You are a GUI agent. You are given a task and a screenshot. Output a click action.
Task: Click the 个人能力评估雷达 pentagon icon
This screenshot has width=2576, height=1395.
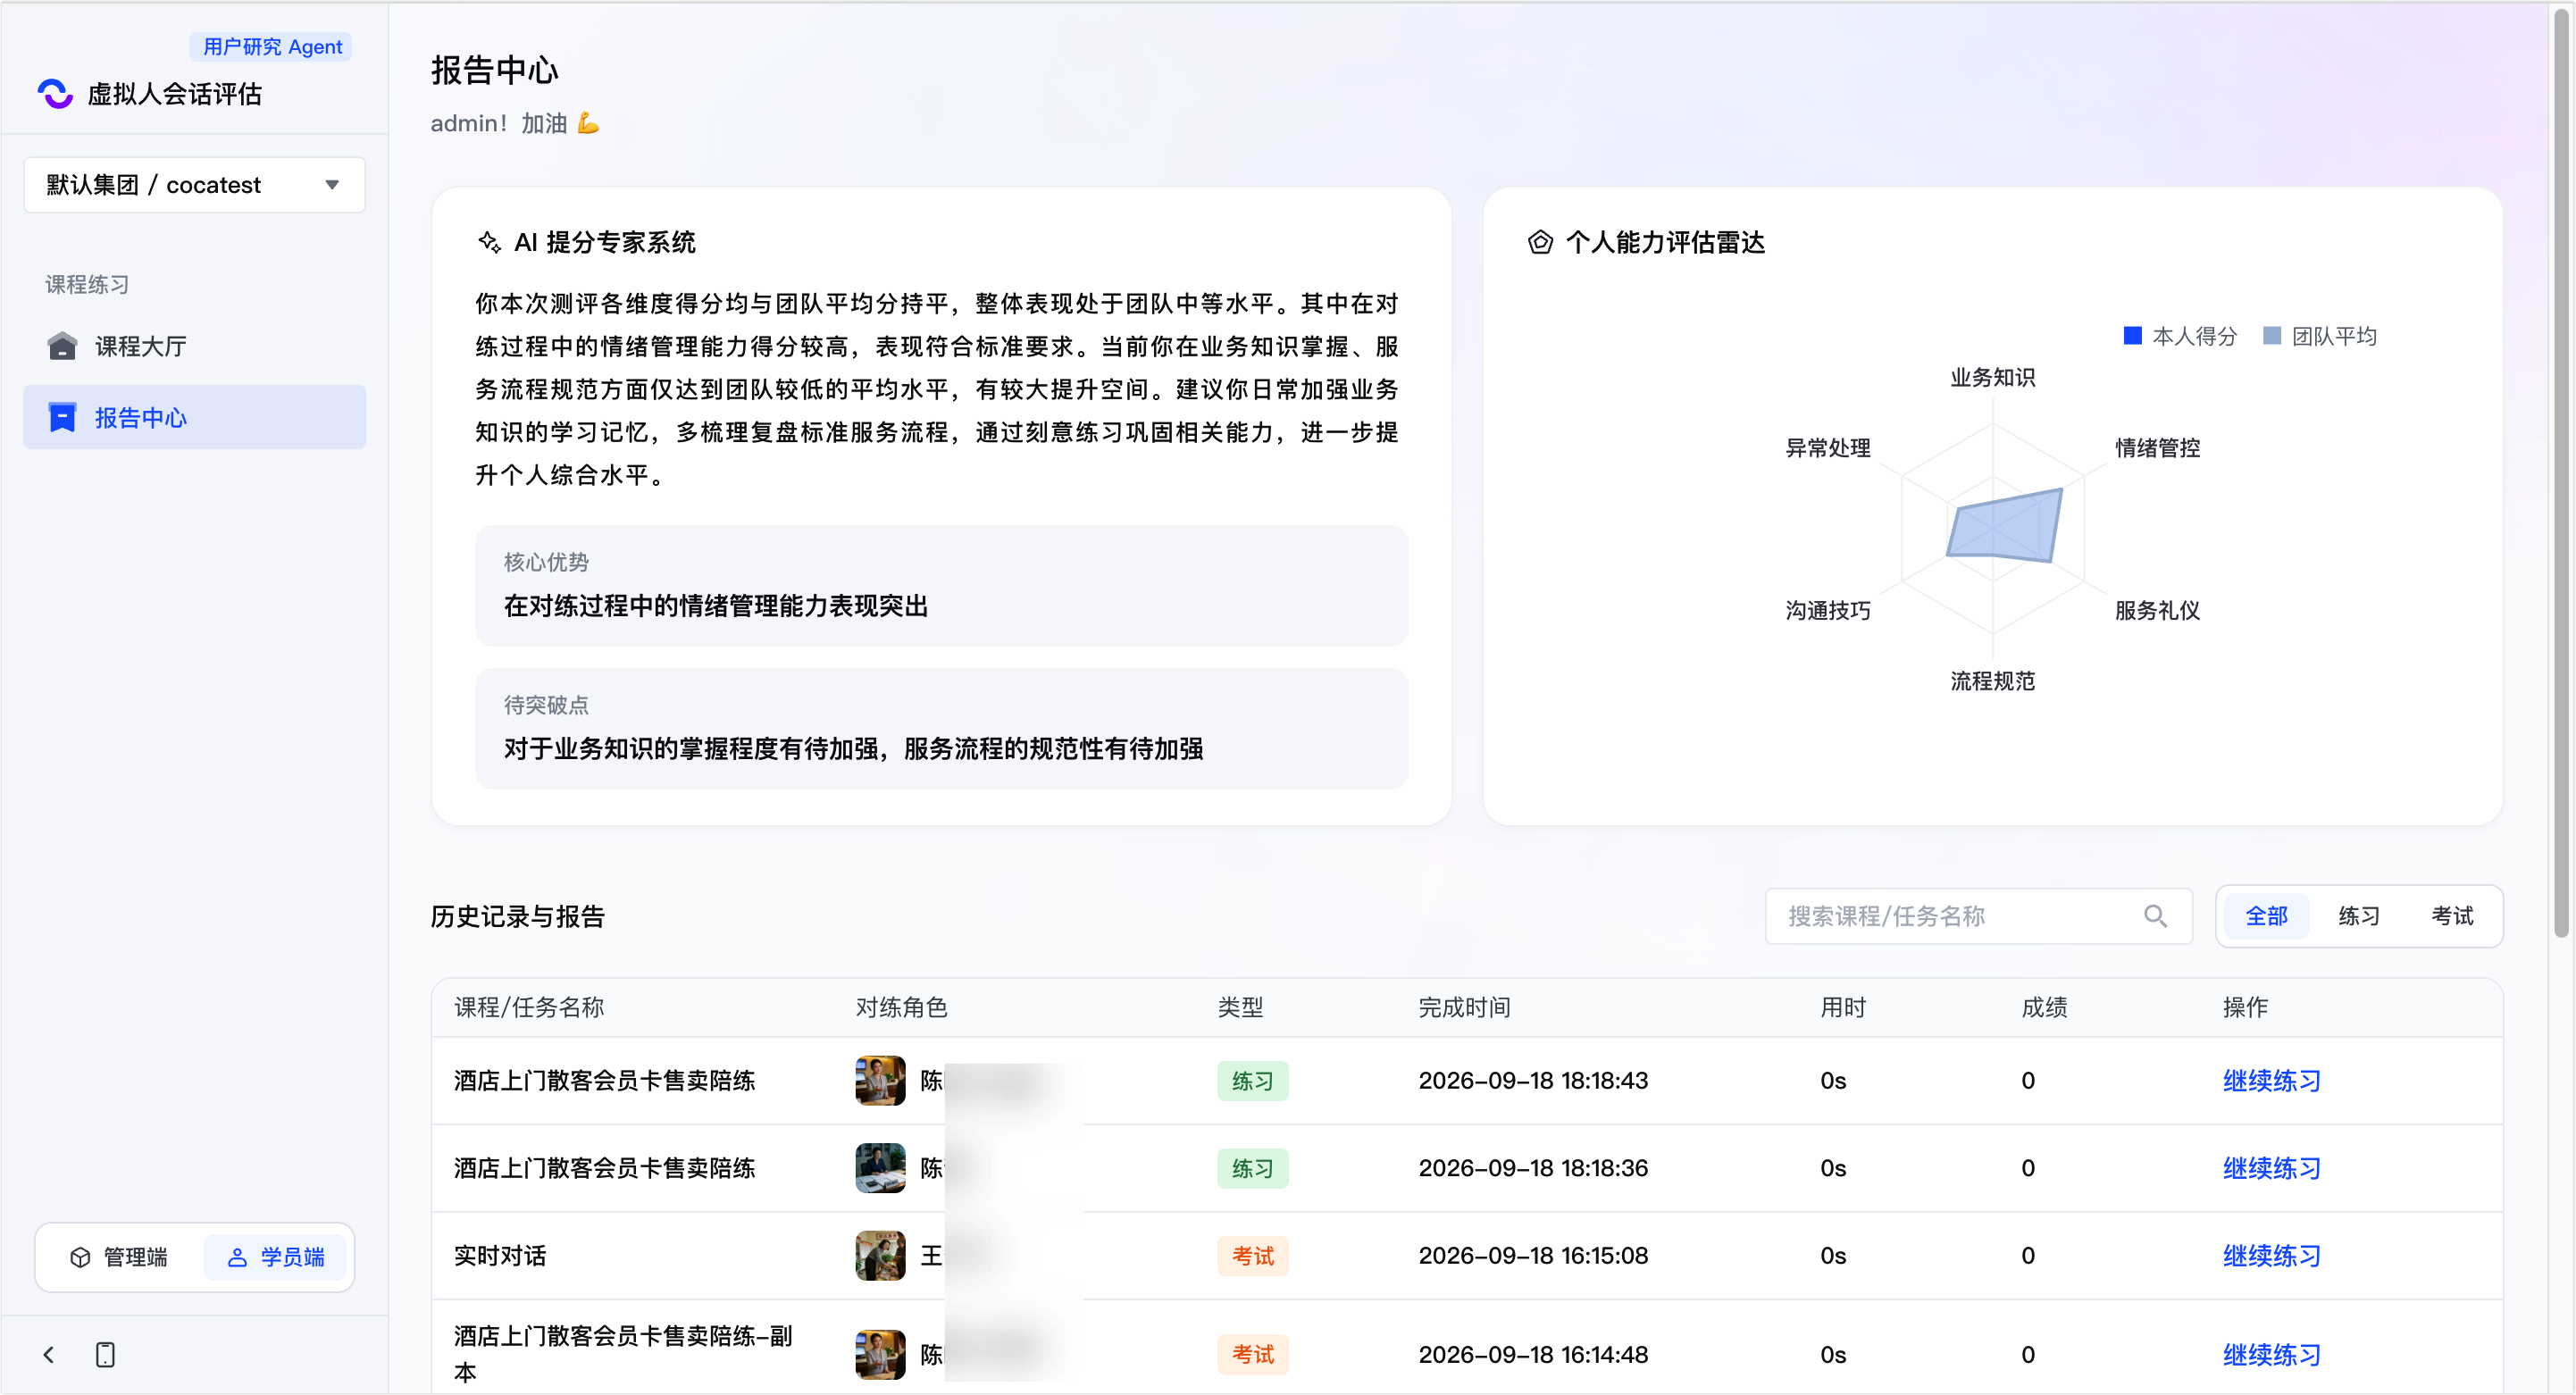[x=1540, y=242]
